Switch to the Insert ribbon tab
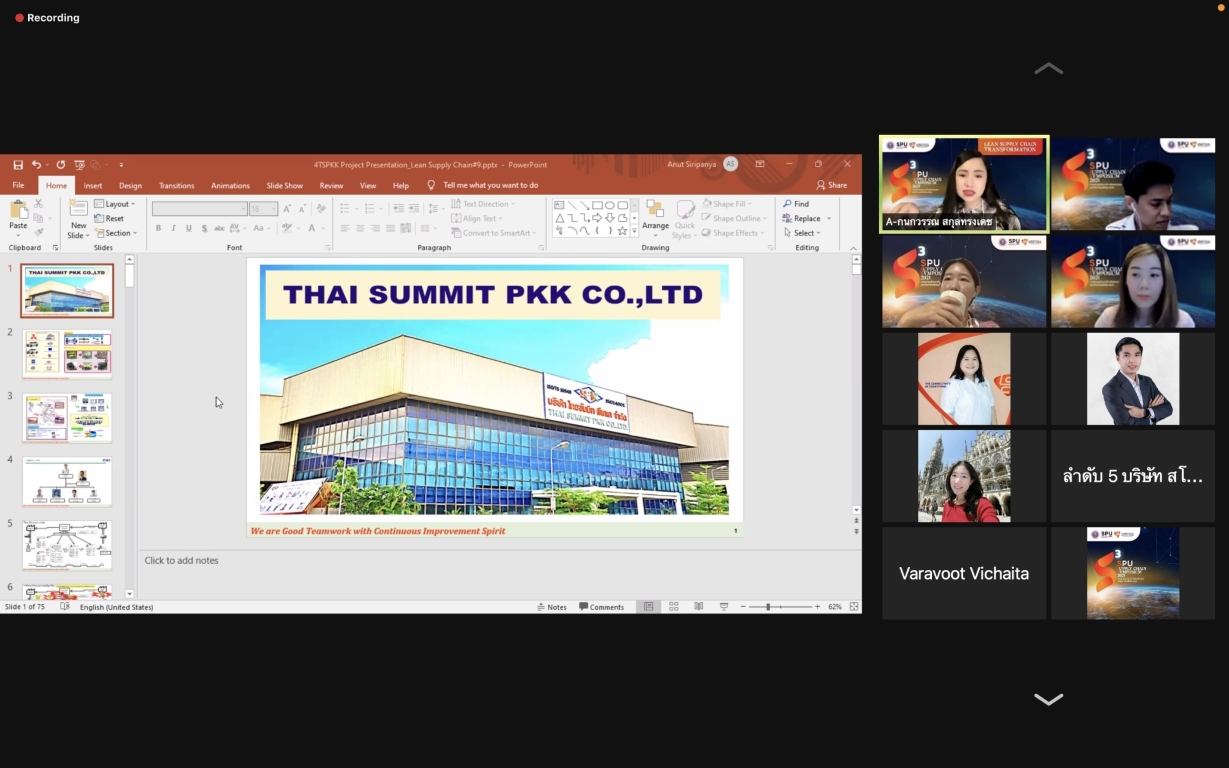This screenshot has height=768, width=1229. [93, 185]
